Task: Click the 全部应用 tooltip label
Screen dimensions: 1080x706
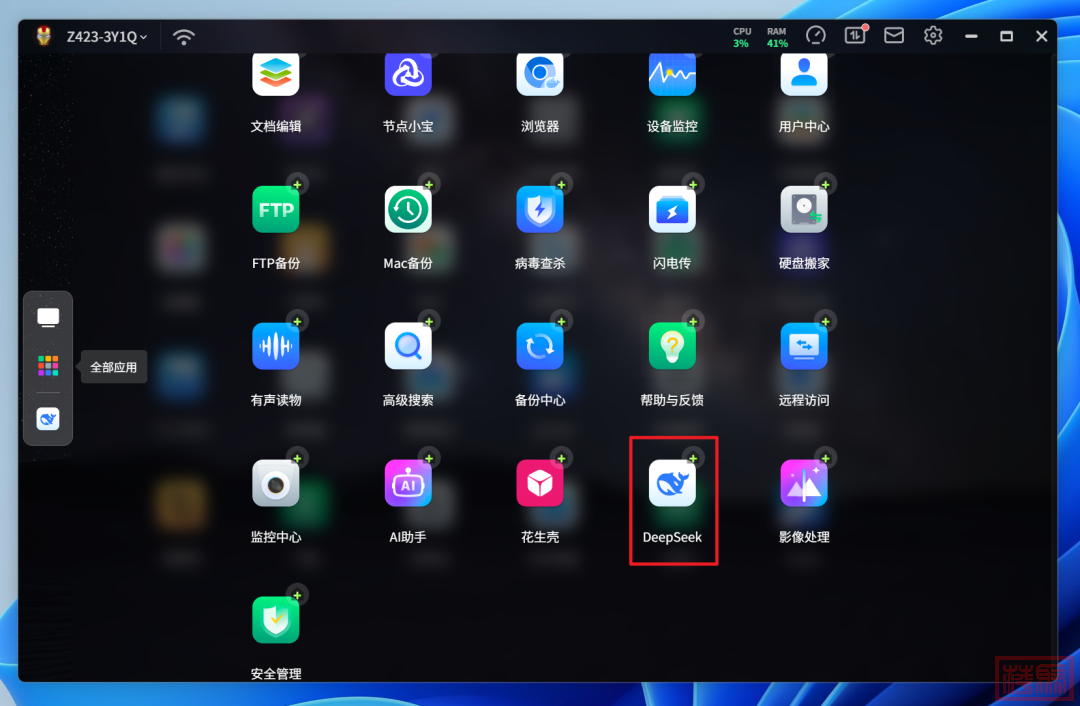Action: coord(114,367)
